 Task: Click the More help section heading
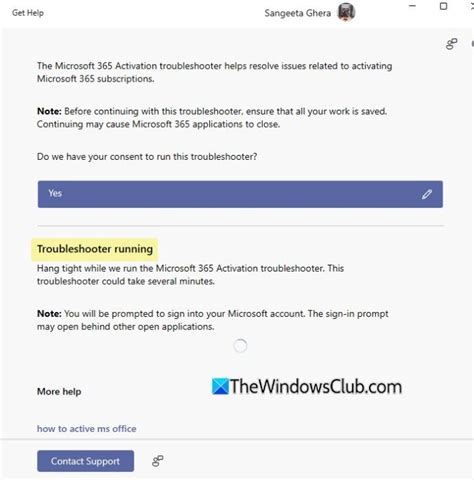(x=59, y=391)
